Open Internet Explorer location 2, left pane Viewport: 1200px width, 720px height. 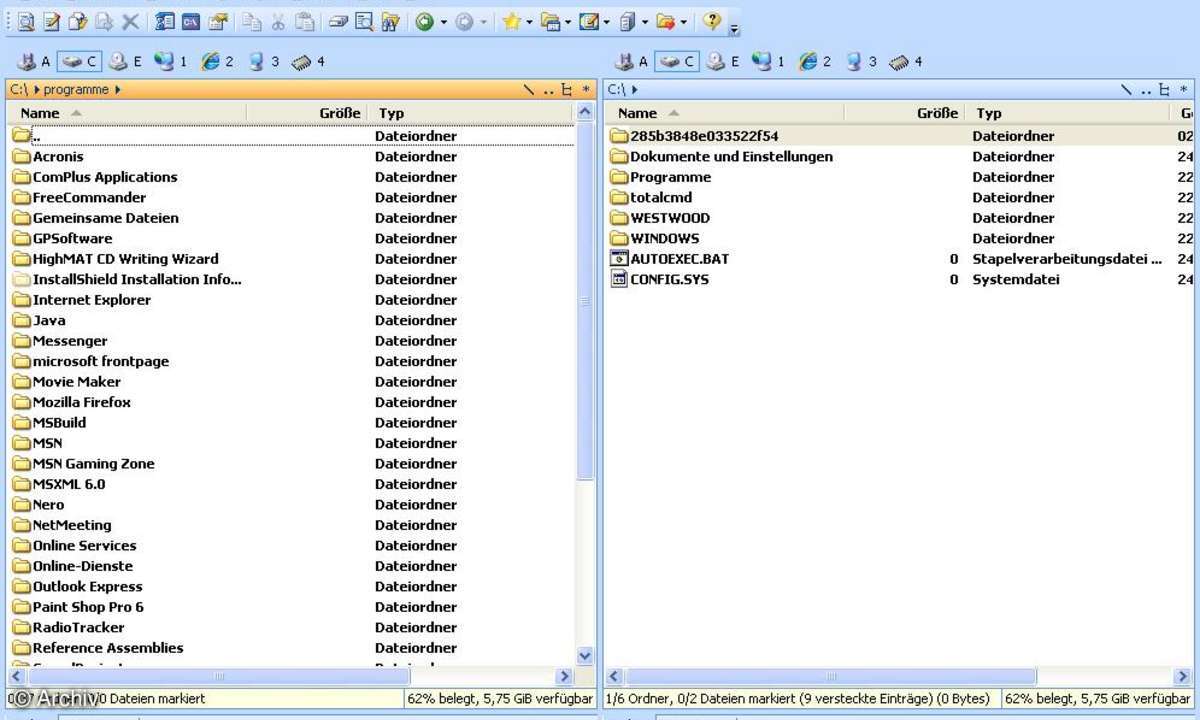point(217,62)
